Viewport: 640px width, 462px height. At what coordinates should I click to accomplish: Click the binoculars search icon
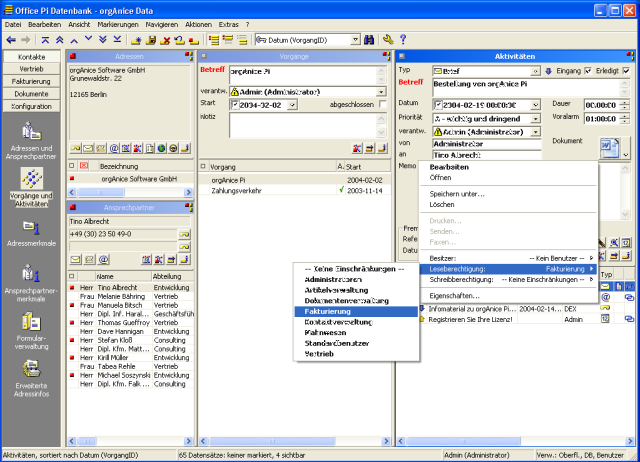[369, 40]
